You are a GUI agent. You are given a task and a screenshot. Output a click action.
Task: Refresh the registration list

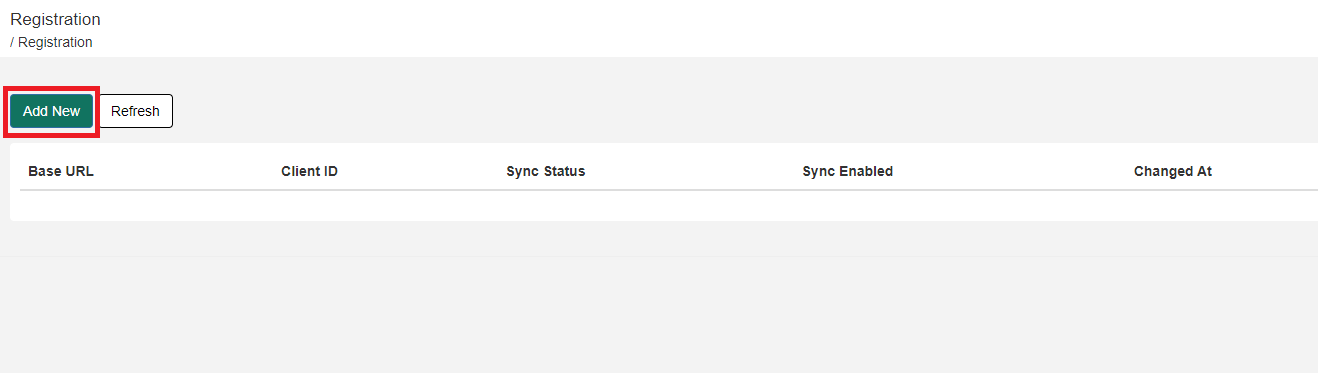pos(135,111)
